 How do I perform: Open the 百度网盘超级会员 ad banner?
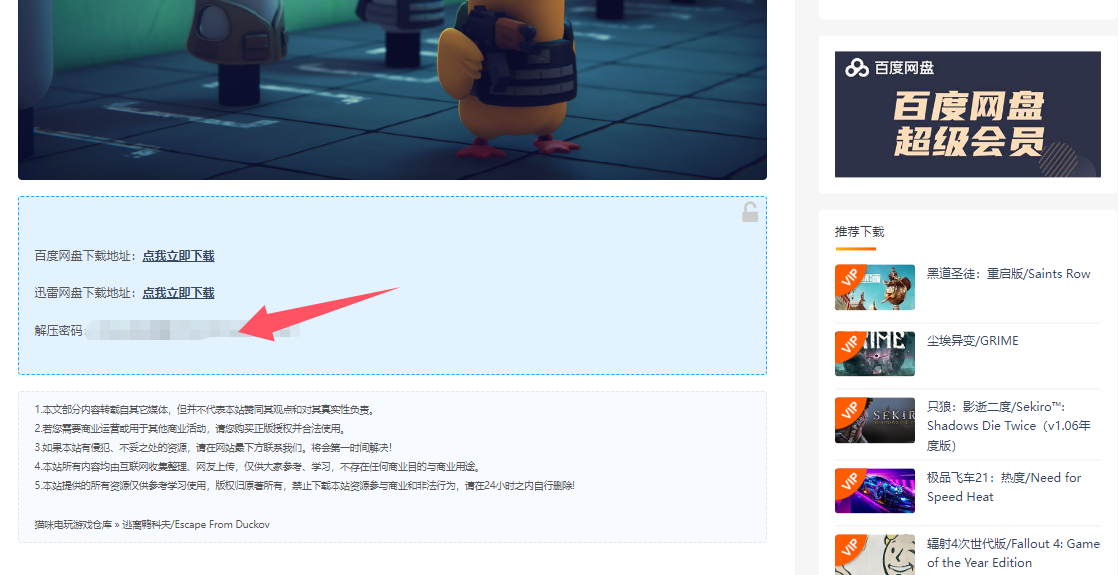click(x=967, y=114)
